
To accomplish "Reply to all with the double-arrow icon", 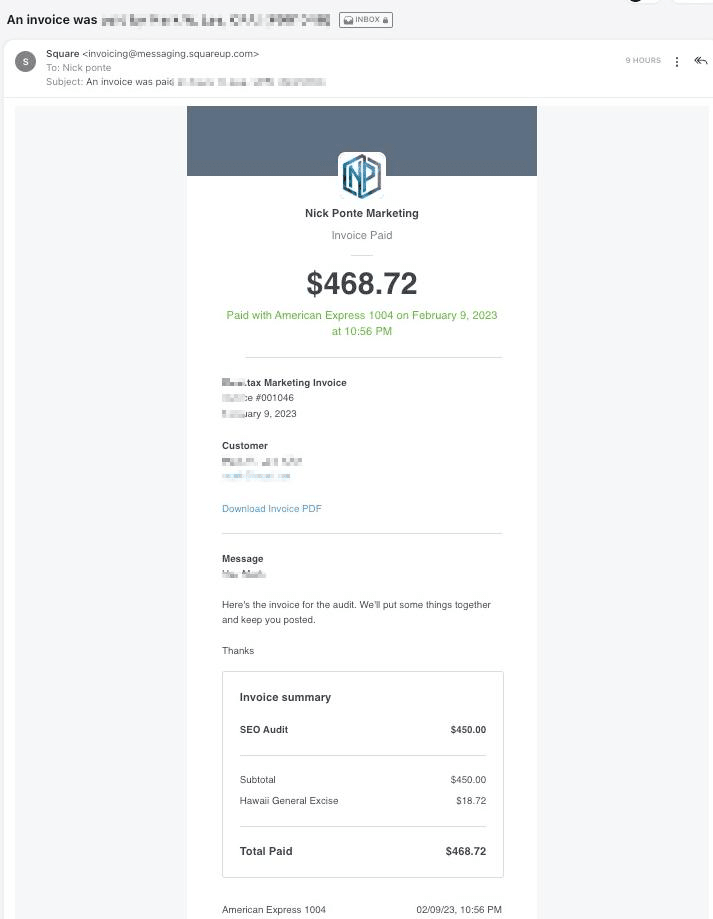I will coord(701,60).
